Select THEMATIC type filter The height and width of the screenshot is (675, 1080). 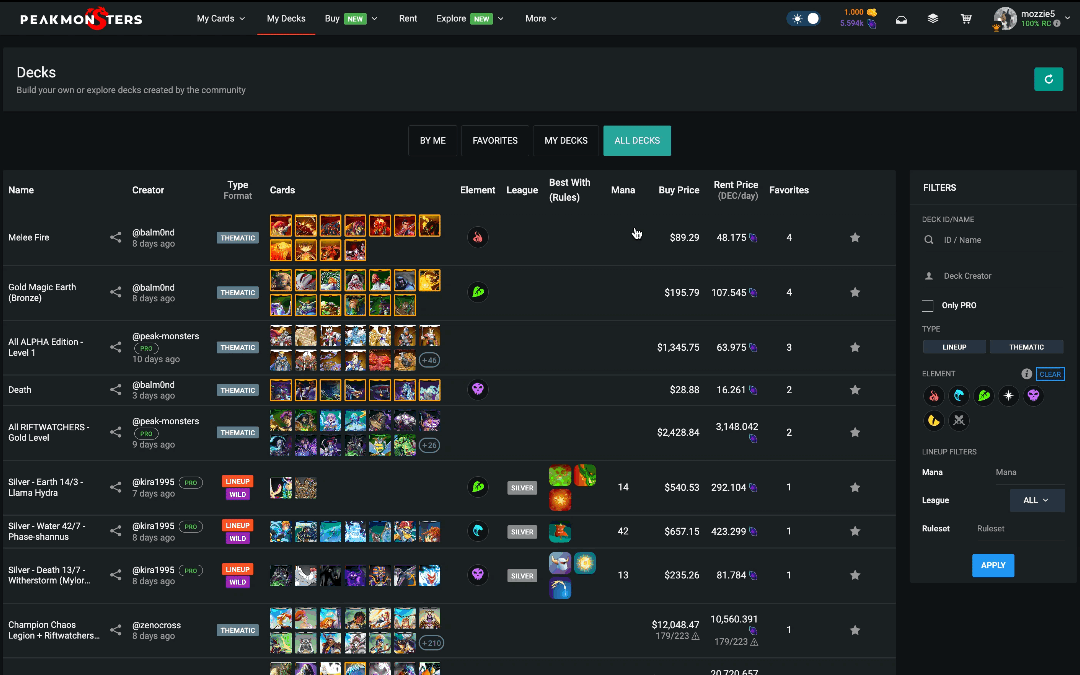click(1026, 347)
